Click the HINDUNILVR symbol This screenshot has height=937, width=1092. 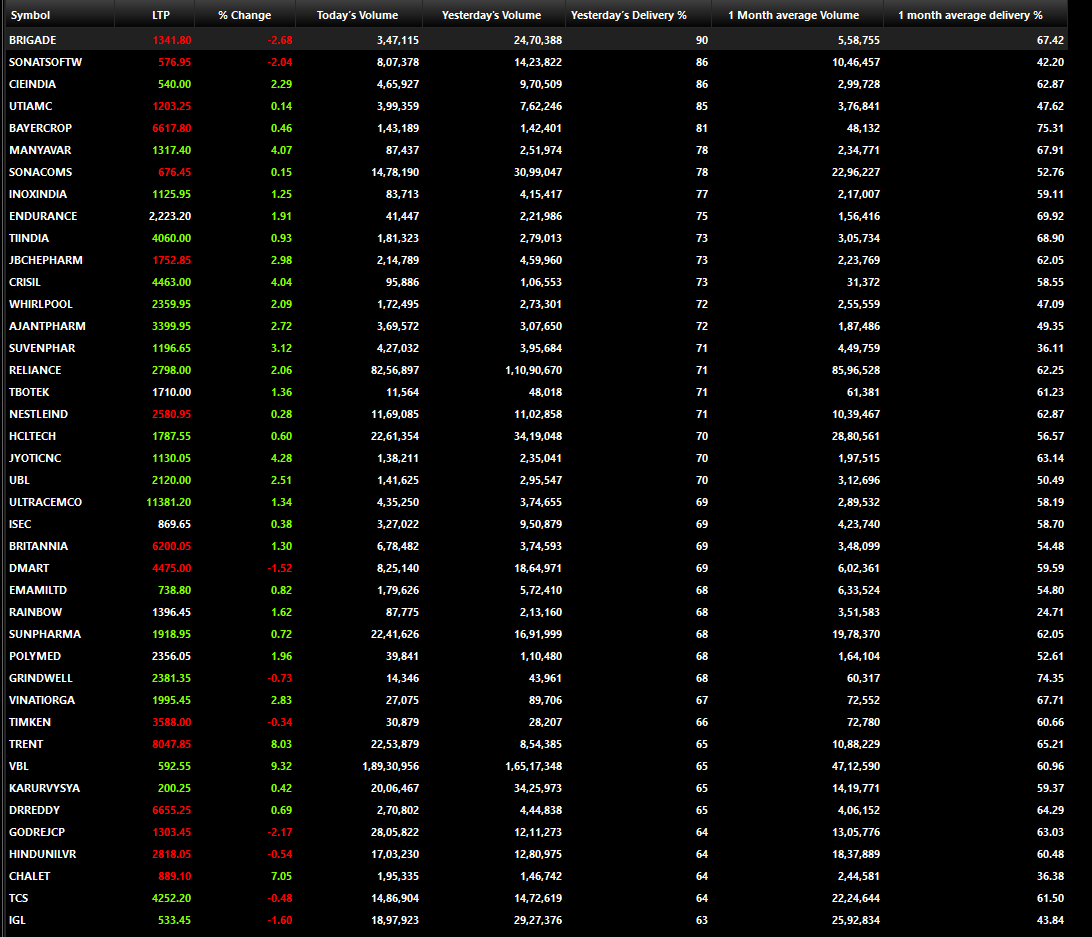click(42, 854)
